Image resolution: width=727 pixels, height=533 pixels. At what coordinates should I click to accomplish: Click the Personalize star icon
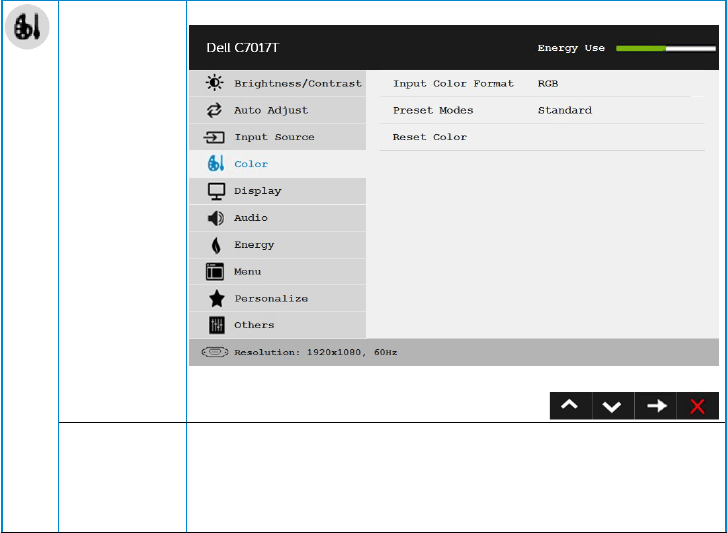tap(216, 298)
